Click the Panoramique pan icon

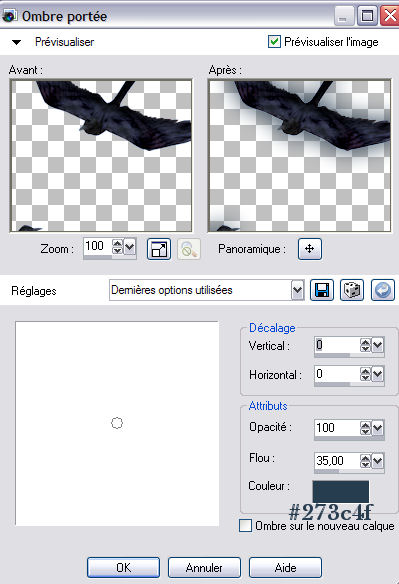point(310,249)
